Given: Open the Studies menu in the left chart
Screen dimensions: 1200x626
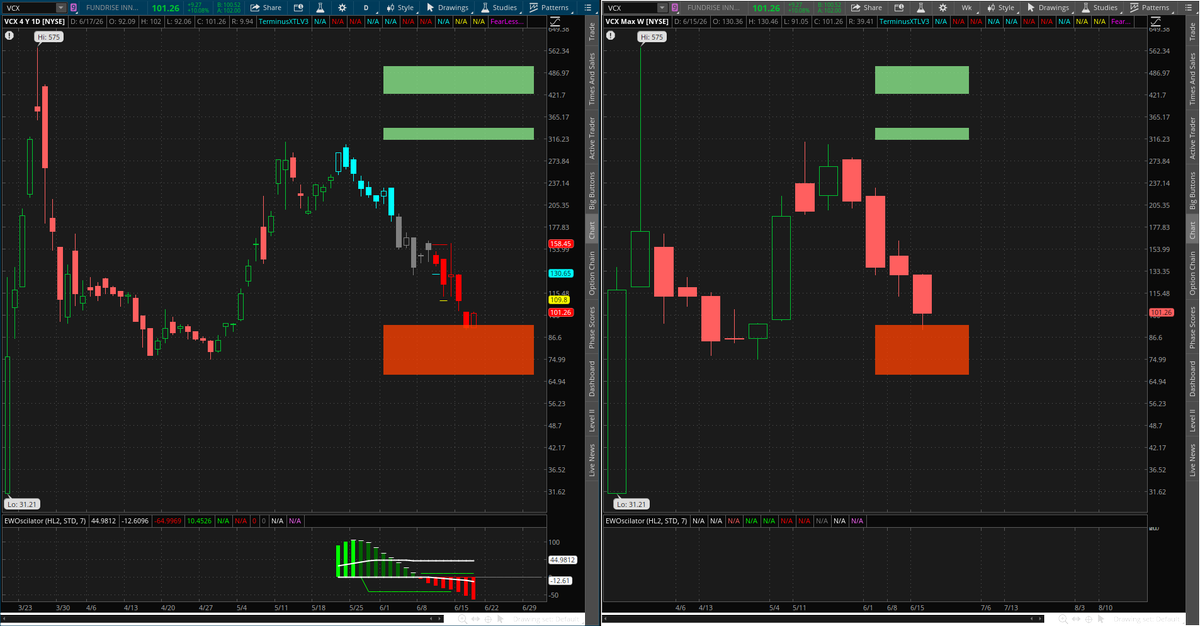Looking at the screenshot, I should 498,8.
